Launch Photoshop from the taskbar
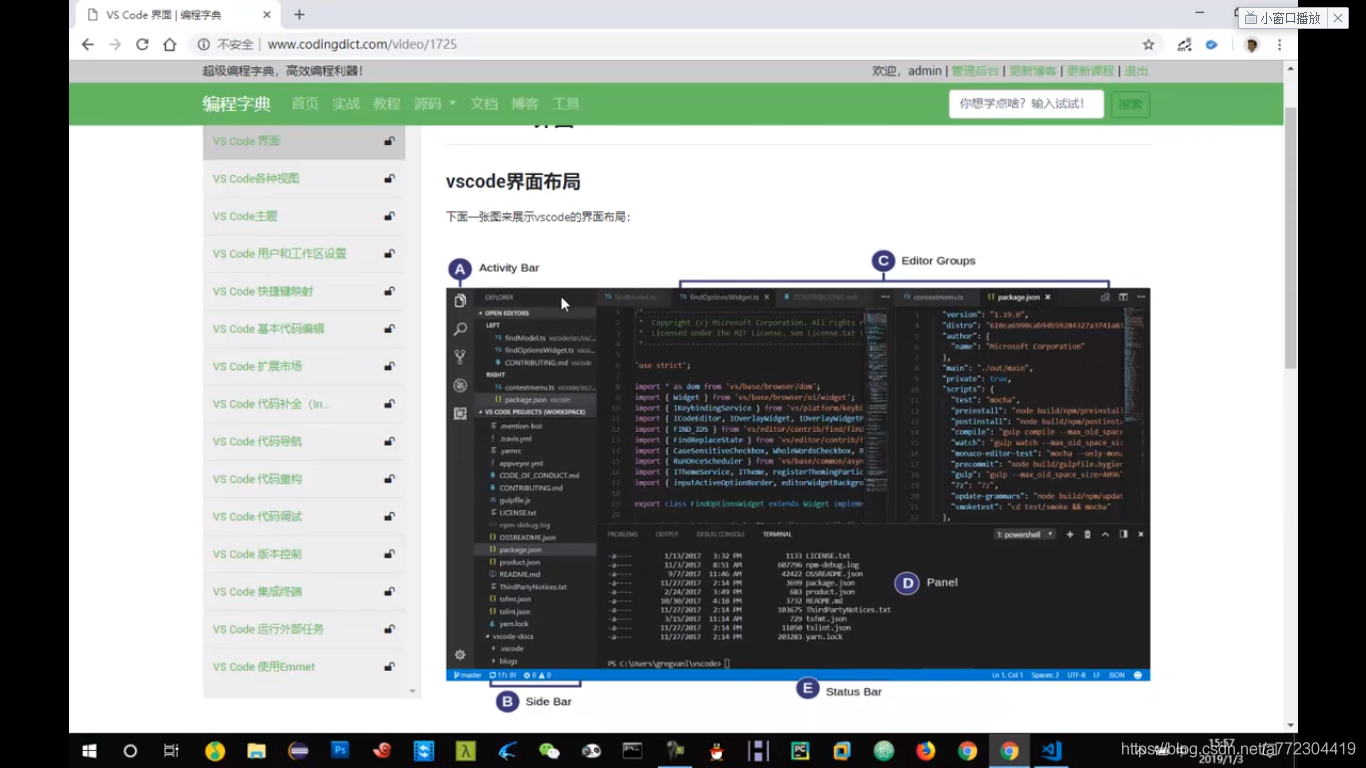This screenshot has width=1366, height=768. [340, 750]
